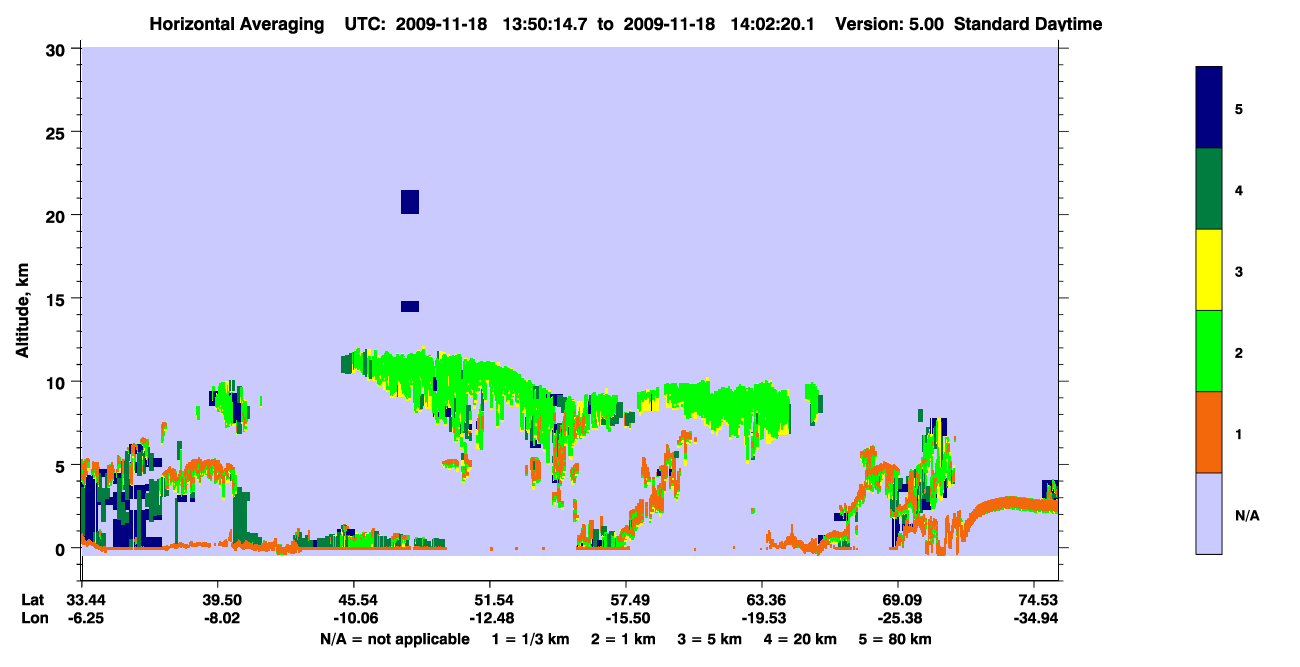Click the y-axis tick label 25
1300x667 pixels.
(58, 132)
